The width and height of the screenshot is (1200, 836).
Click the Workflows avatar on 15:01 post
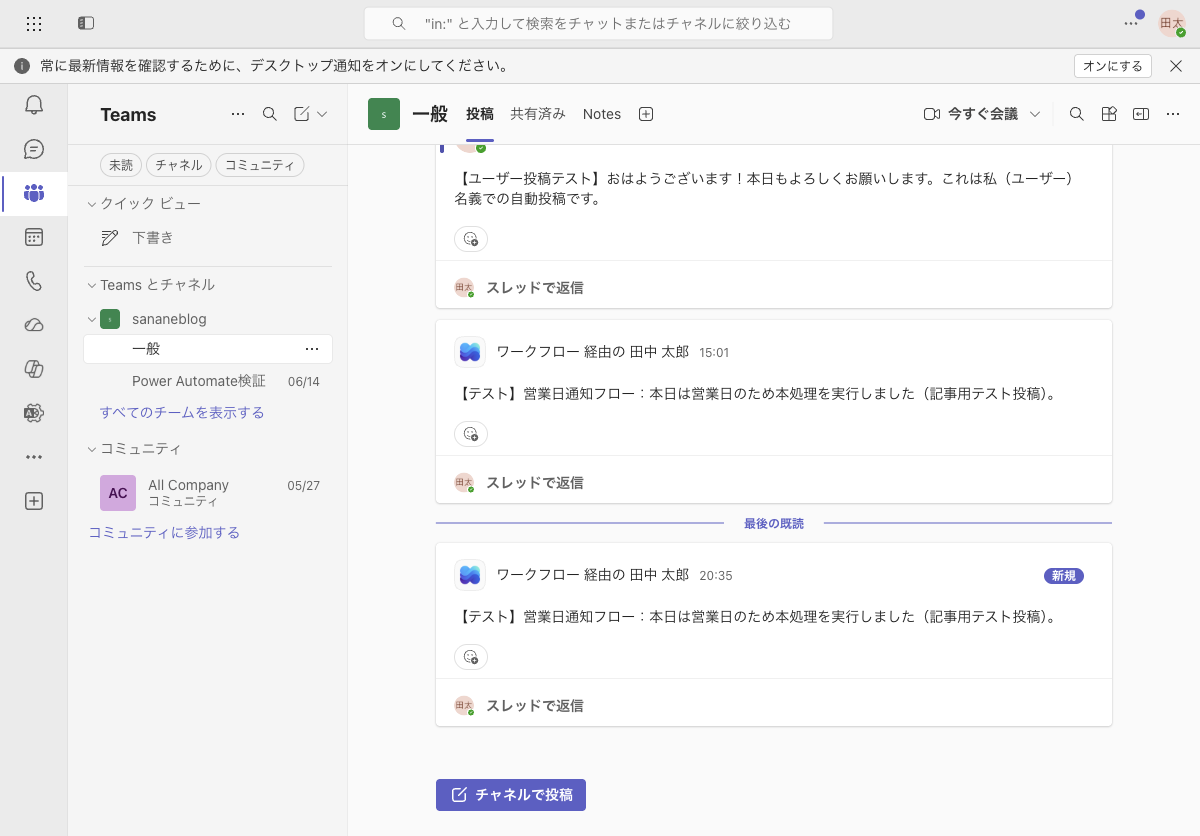click(x=470, y=352)
